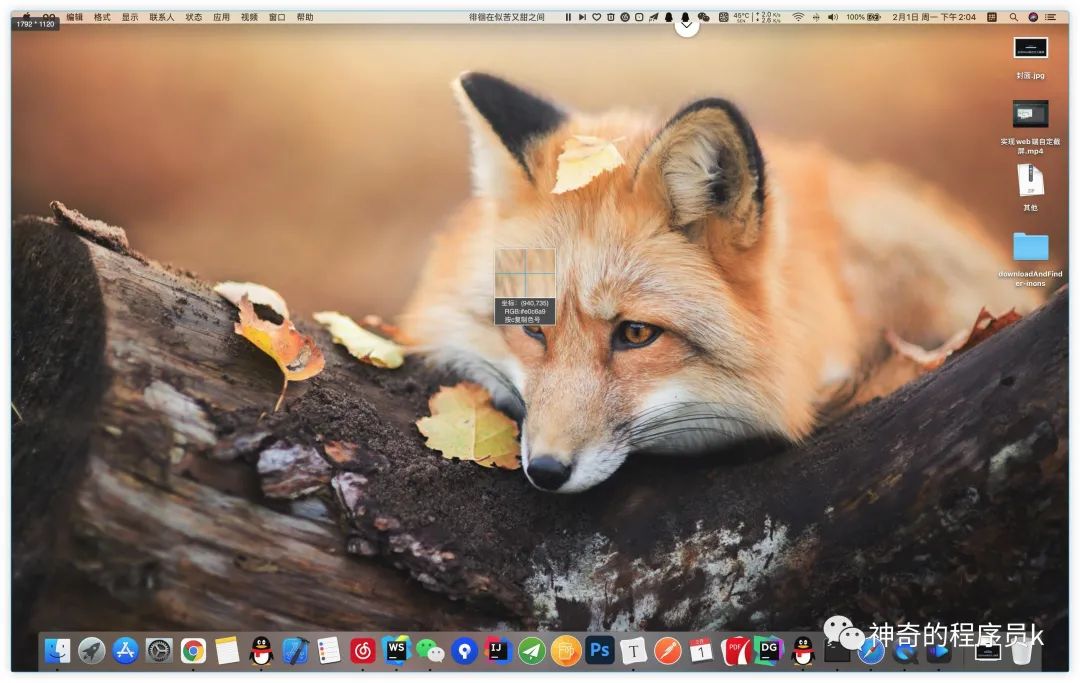This screenshot has height=683, width=1080.
Task: Open DataGrip (DG) from the dock
Action: pos(769,651)
